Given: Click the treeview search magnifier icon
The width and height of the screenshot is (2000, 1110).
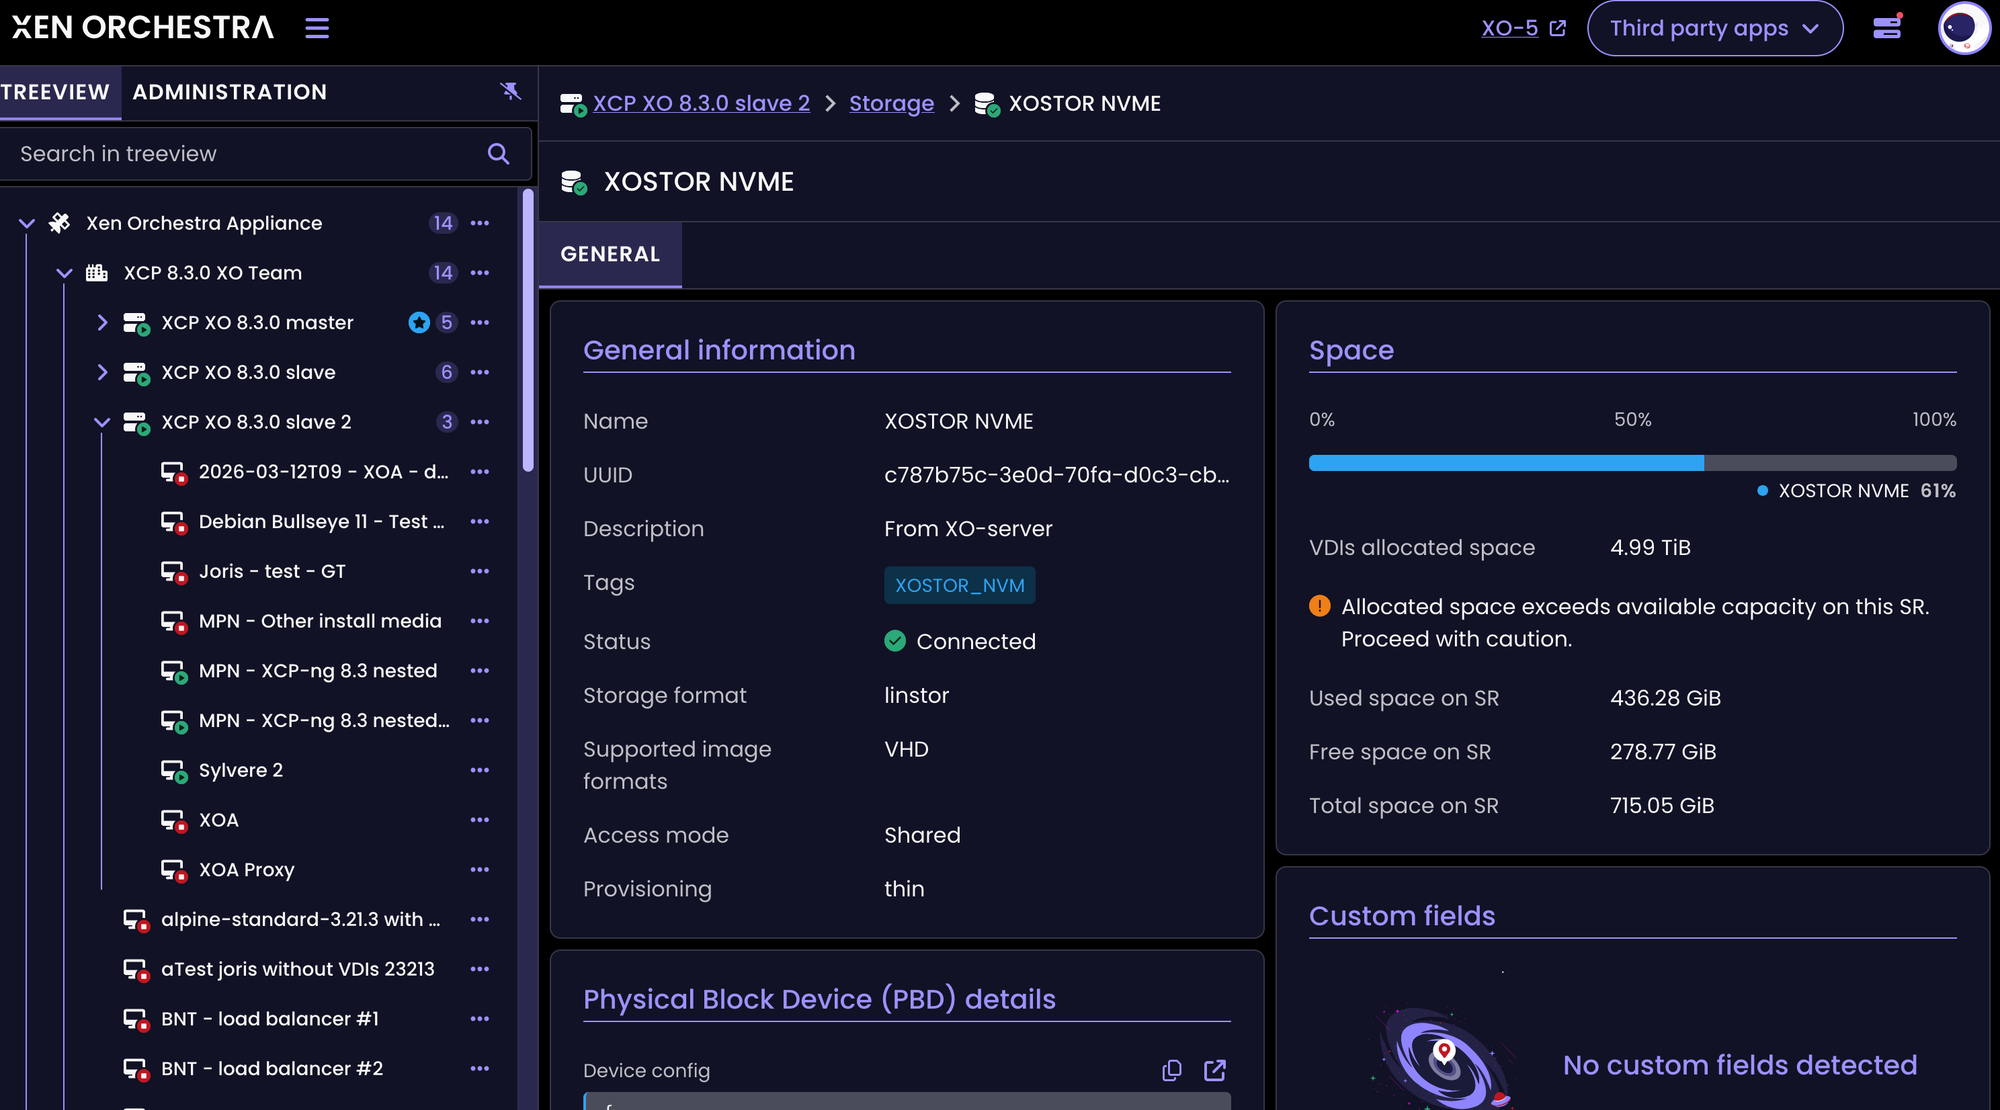Looking at the screenshot, I should click(498, 154).
